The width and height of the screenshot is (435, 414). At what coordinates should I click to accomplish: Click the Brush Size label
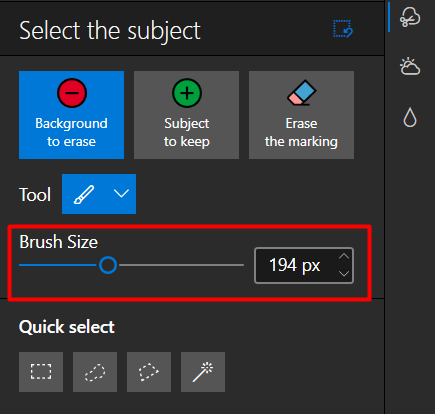(x=59, y=242)
